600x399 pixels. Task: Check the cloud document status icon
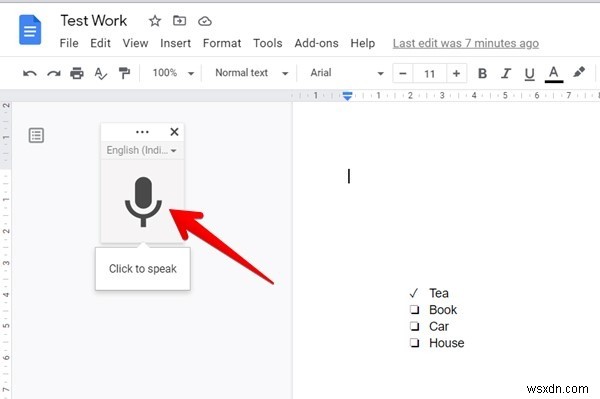pos(205,21)
